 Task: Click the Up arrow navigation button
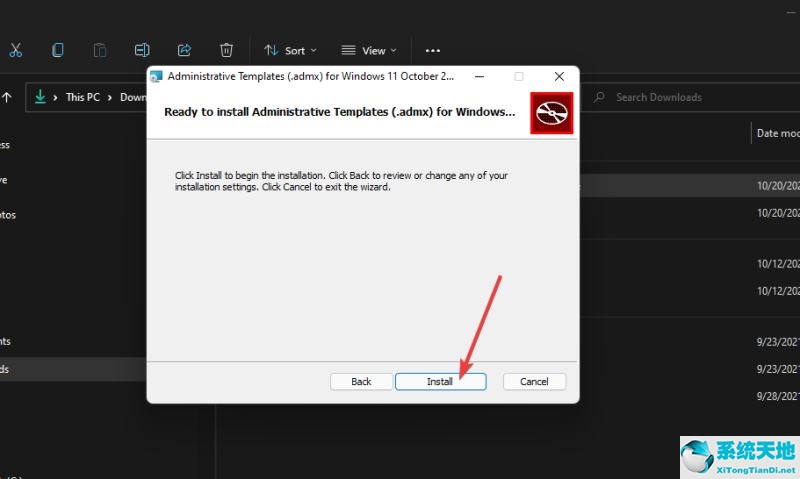[7, 97]
